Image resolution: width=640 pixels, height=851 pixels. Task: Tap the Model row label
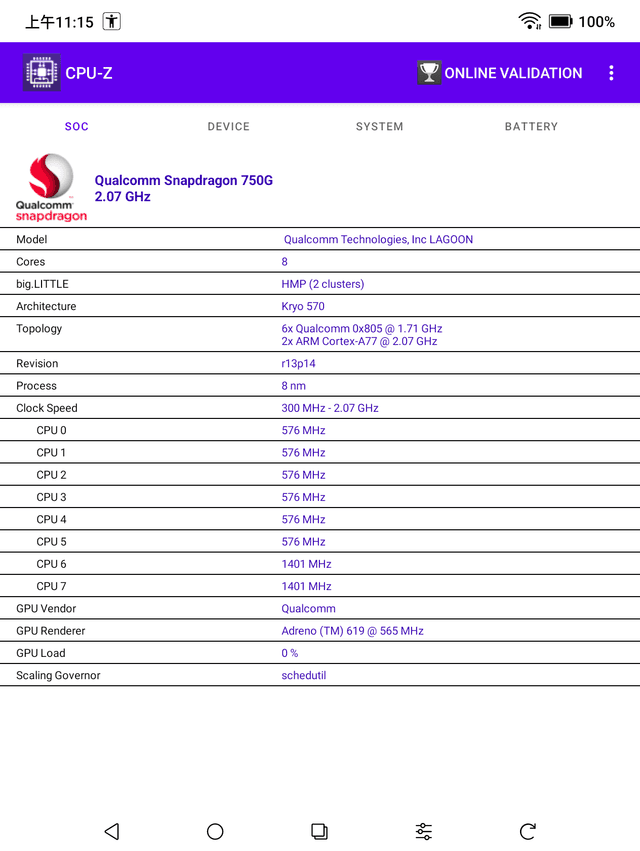tap(31, 239)
